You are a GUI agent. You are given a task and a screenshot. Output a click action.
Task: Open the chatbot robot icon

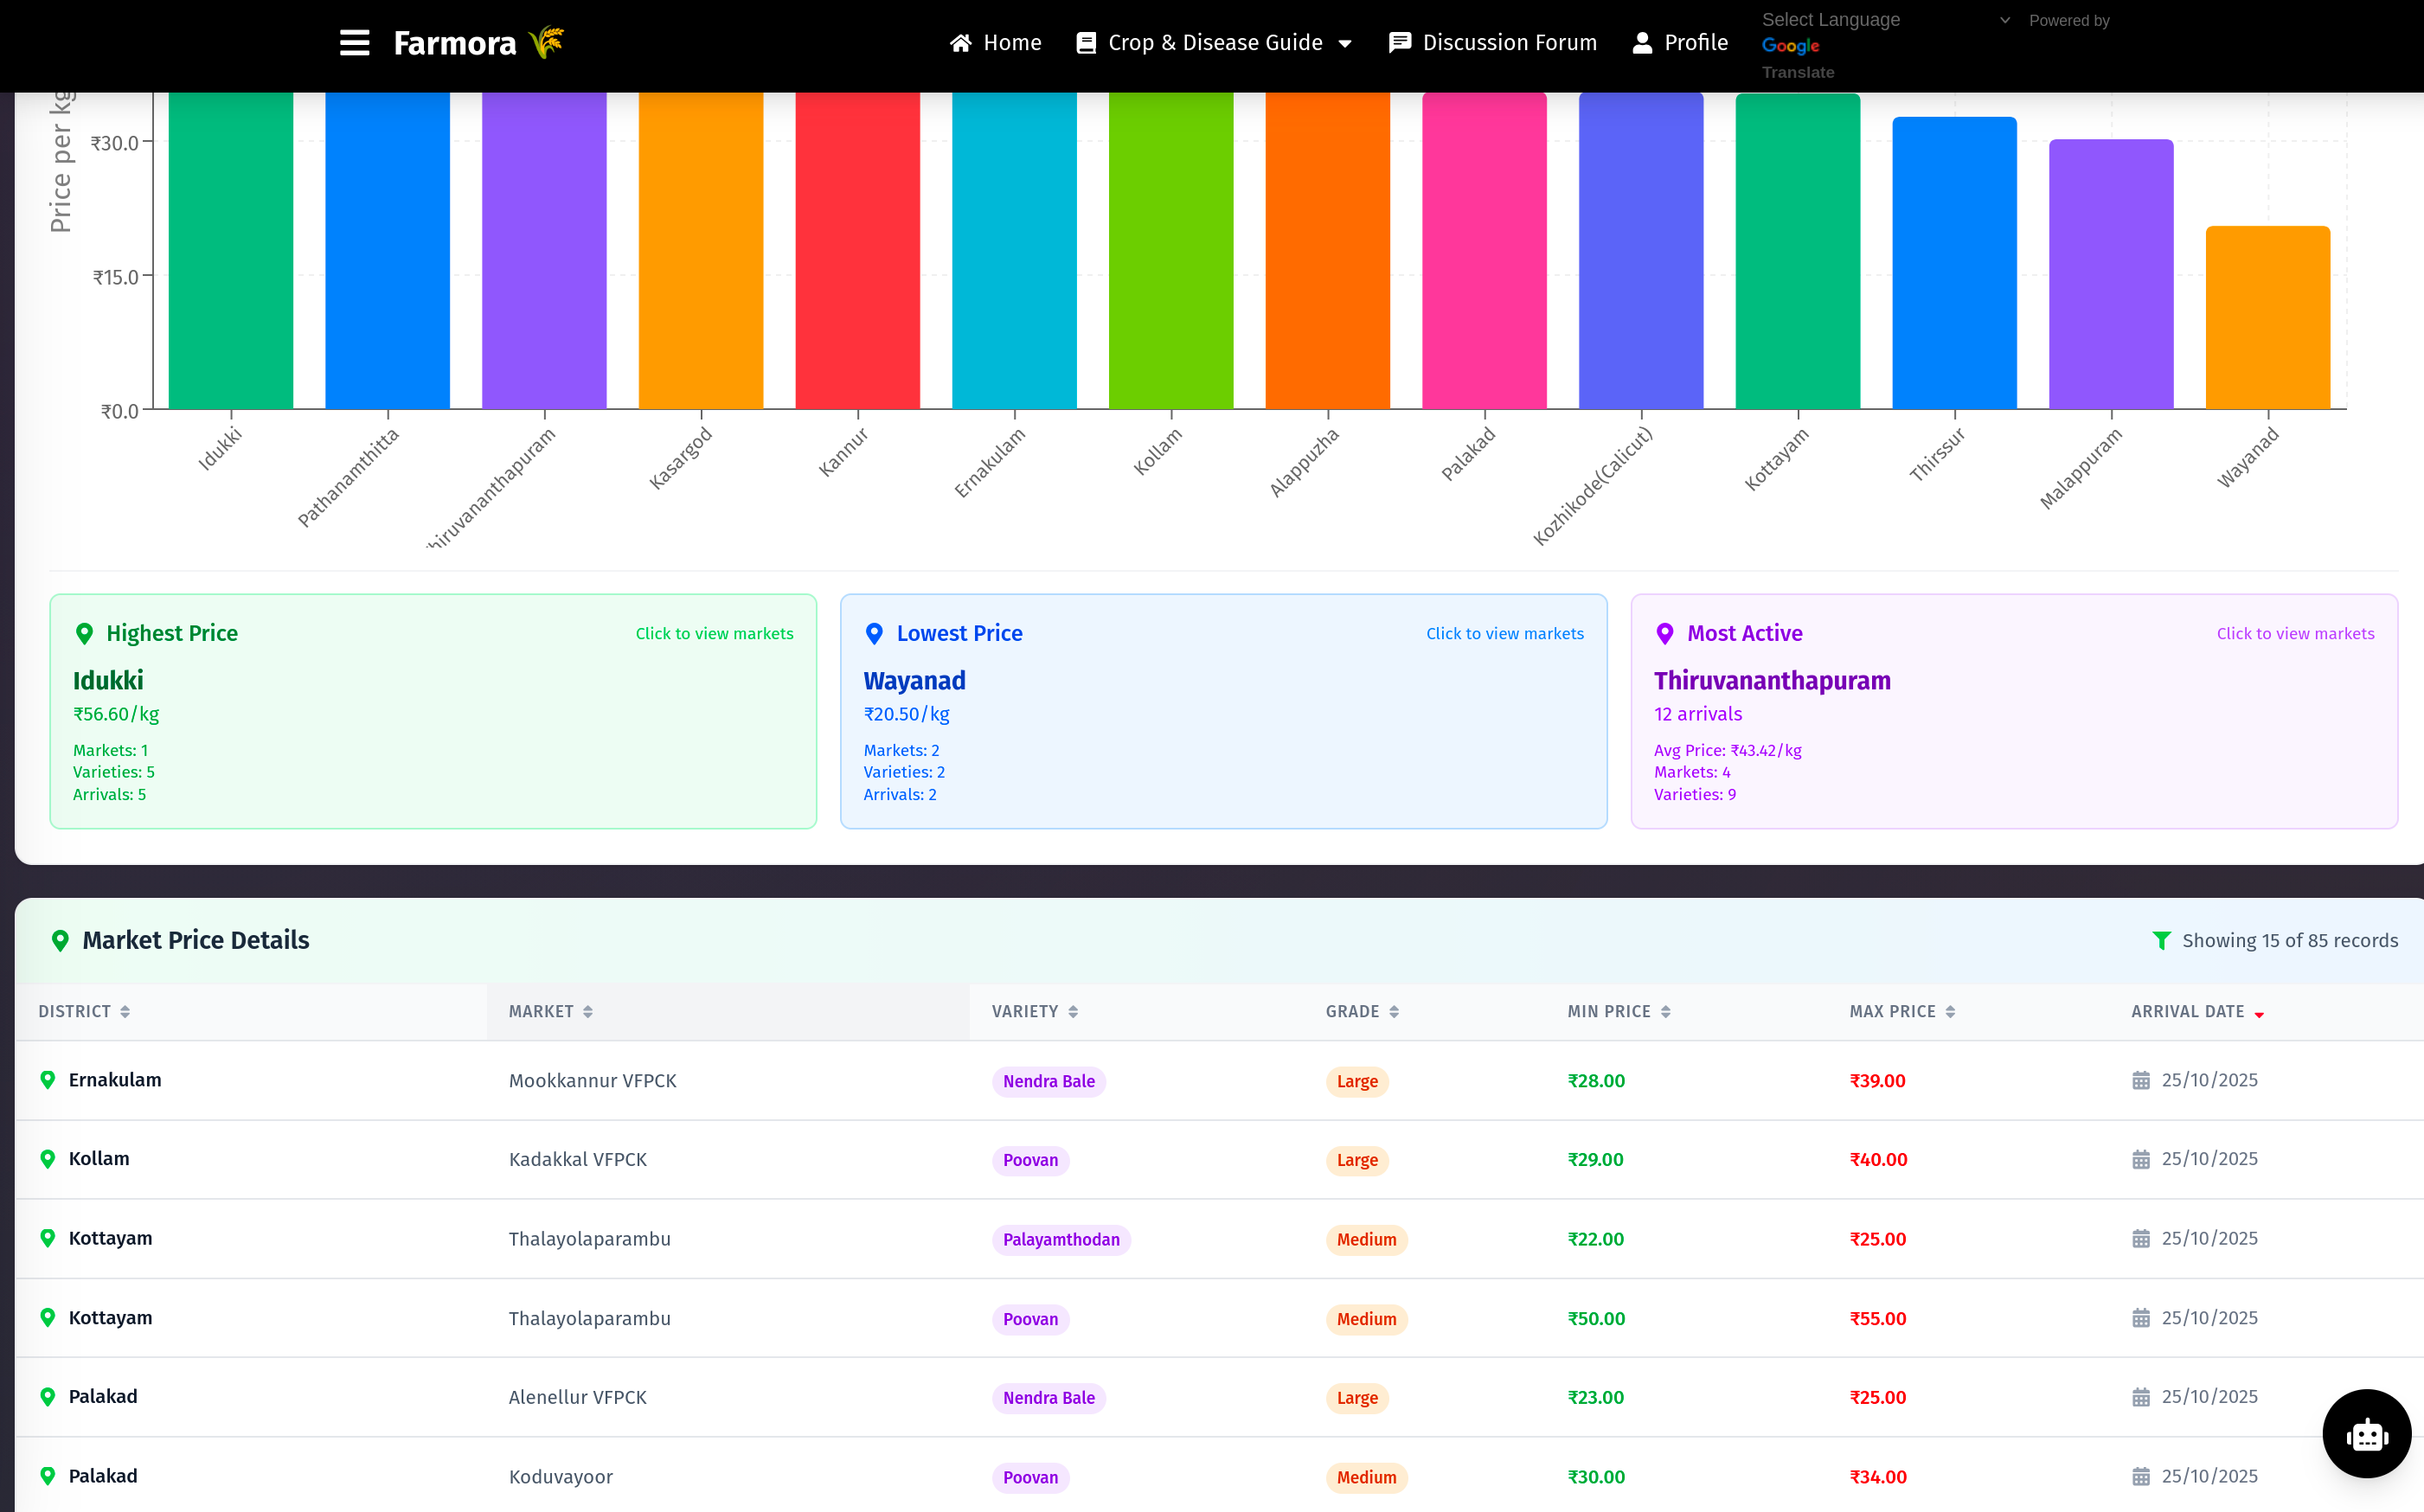[x=2366, y=1434]
